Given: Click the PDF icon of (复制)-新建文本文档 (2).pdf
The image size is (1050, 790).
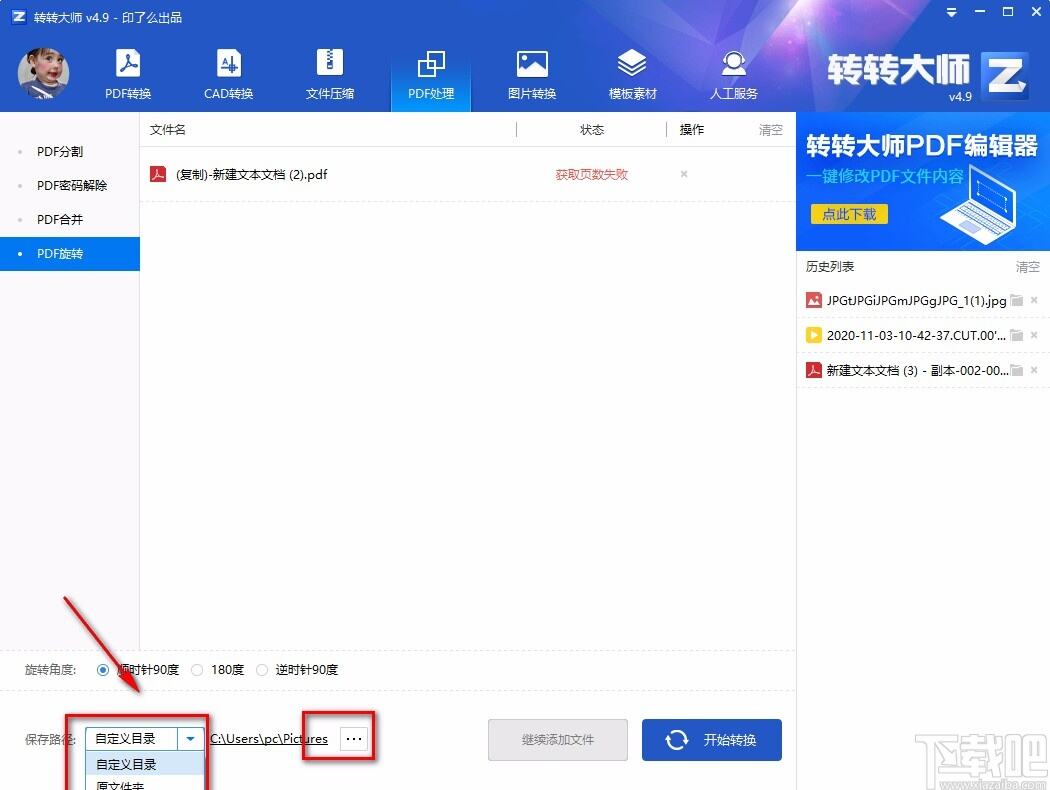Looking at the screenshot, I should [x=158, y=174].
